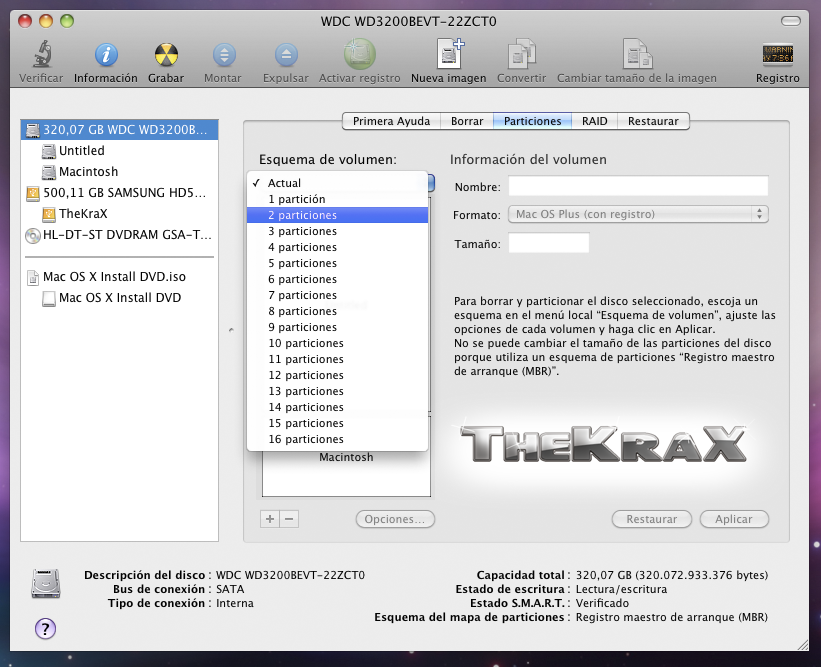Choose Actual in volume scheme menu
821x667 pixels.
[x=337, y=183]
